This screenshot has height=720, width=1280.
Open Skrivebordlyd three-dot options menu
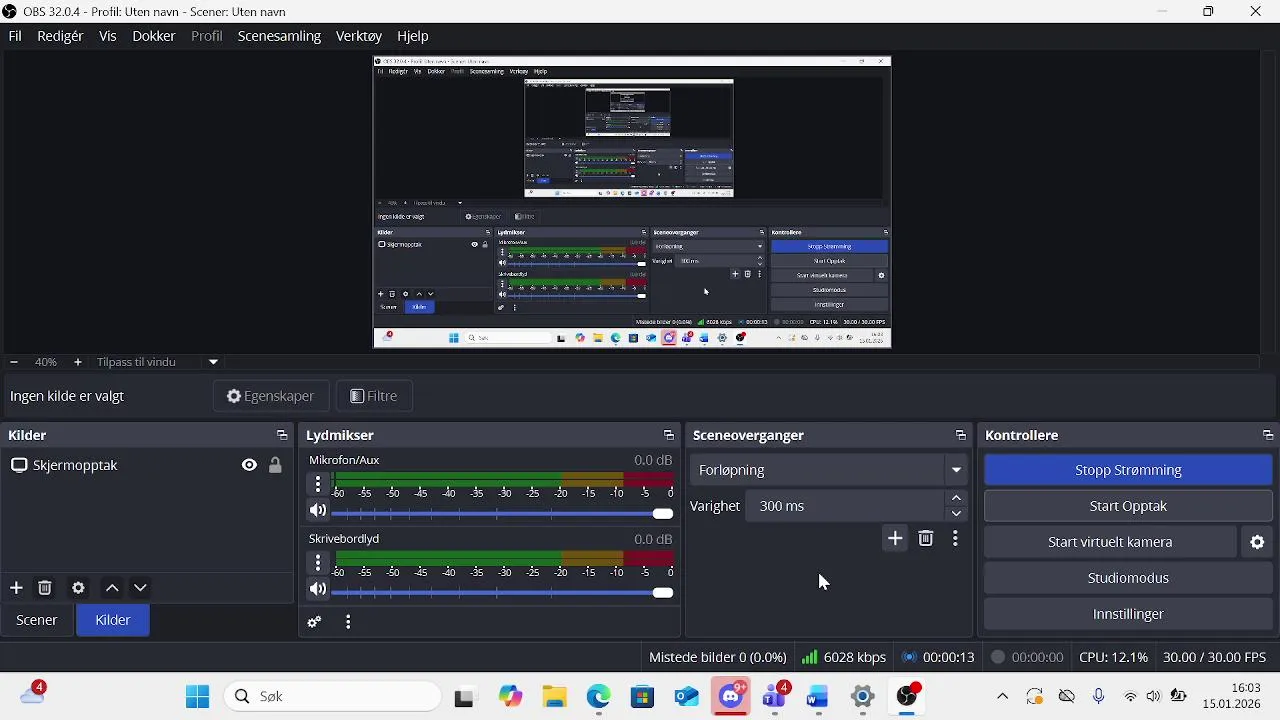tap(318, 563)
